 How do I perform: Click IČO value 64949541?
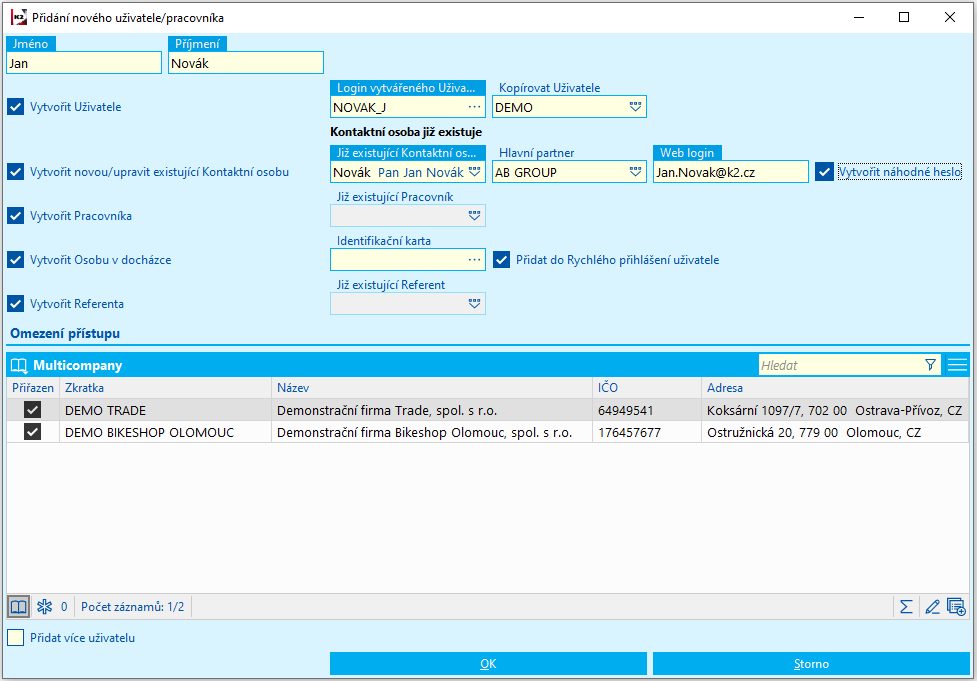pyautogui.click(x=647, y=411)
